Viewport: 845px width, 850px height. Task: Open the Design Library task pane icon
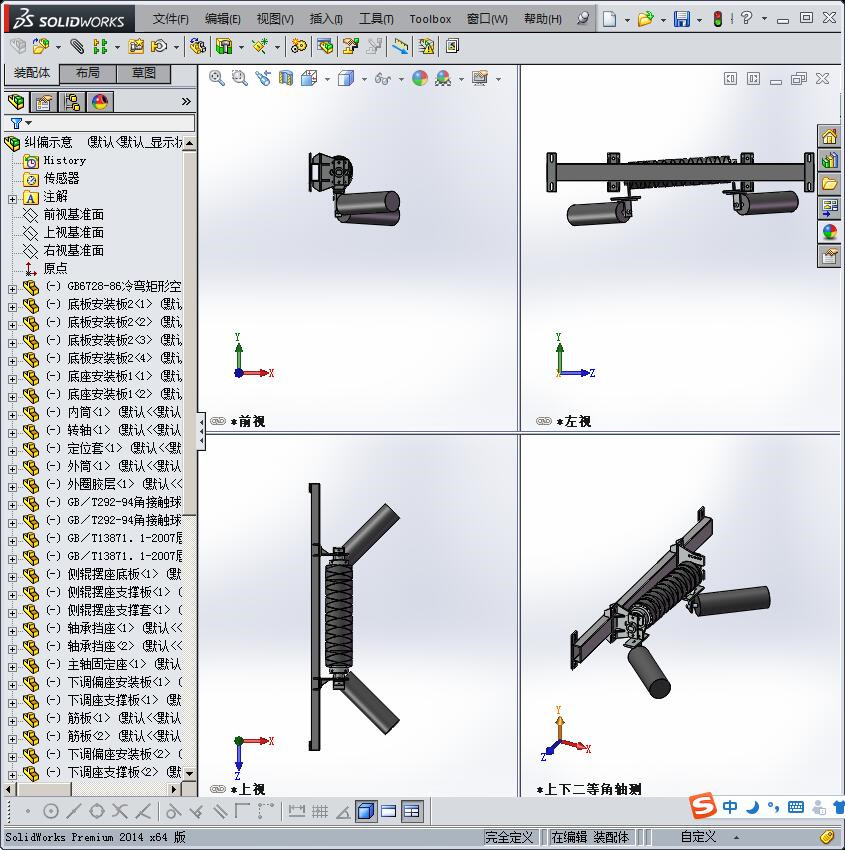pyautogui.click(x=829, y=160)
